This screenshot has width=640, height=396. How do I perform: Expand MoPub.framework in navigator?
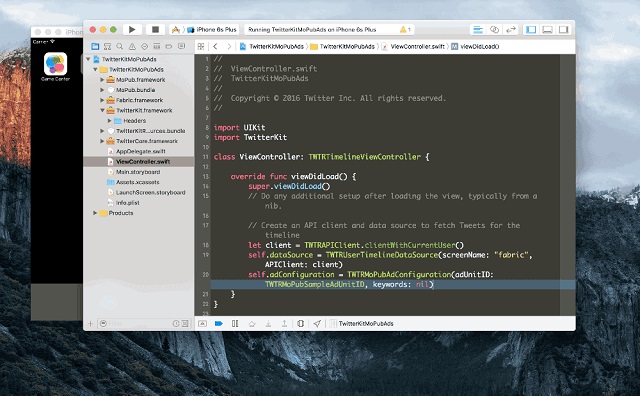102,80
